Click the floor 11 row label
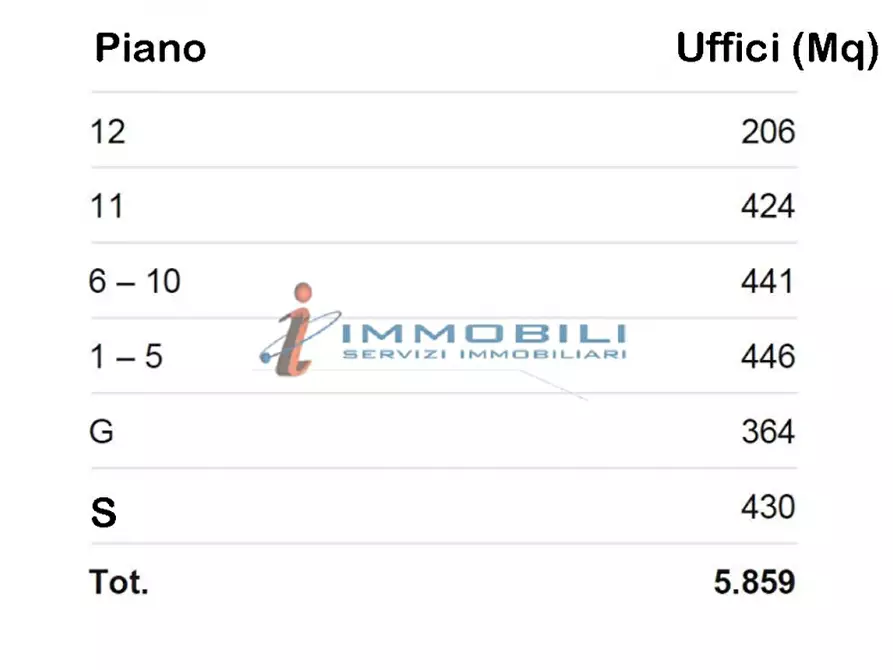This screenshot has width=893, height=670. 107,206
